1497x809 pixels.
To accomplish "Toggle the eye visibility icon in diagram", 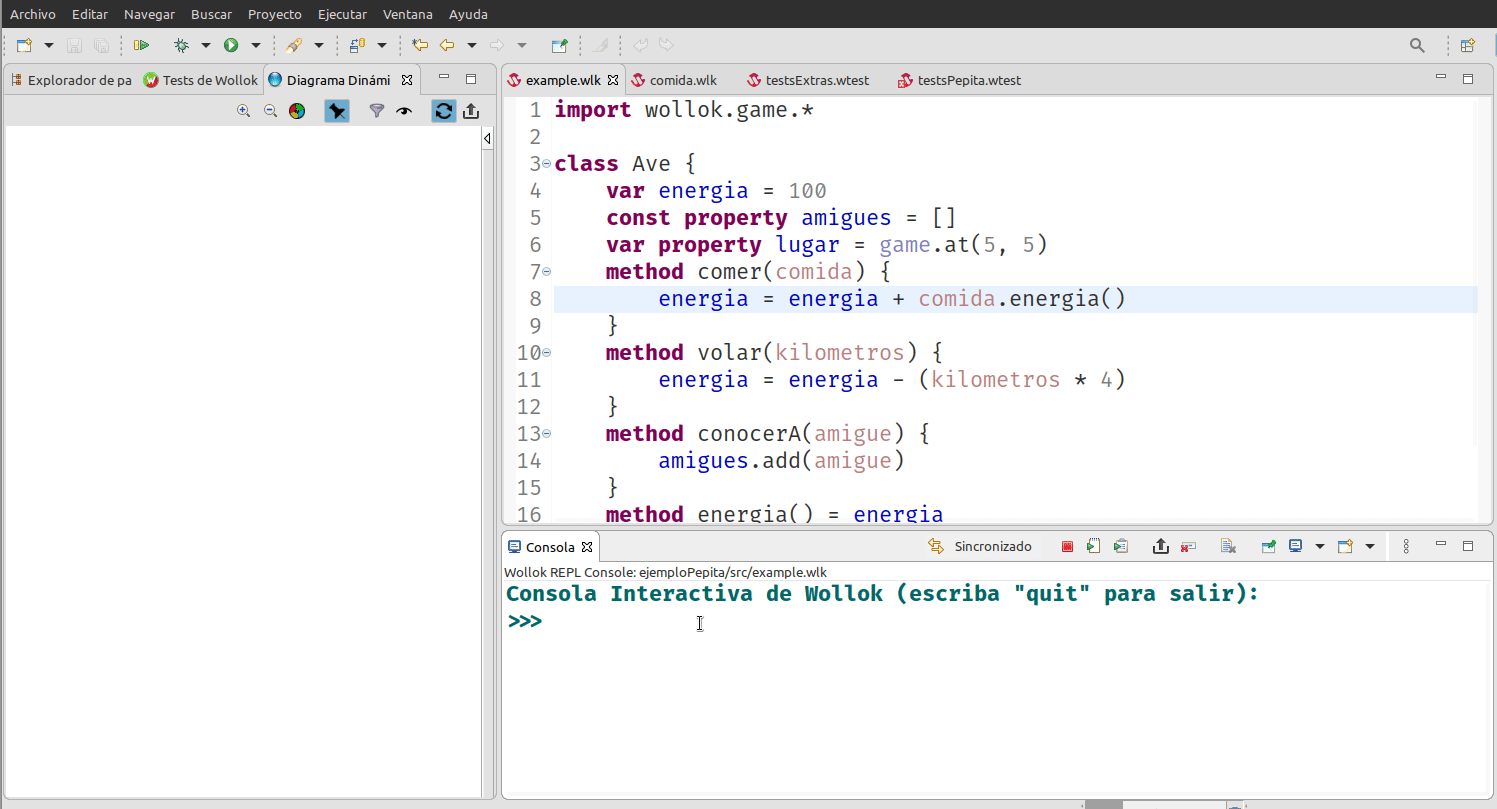I will (x=404, y=111).
